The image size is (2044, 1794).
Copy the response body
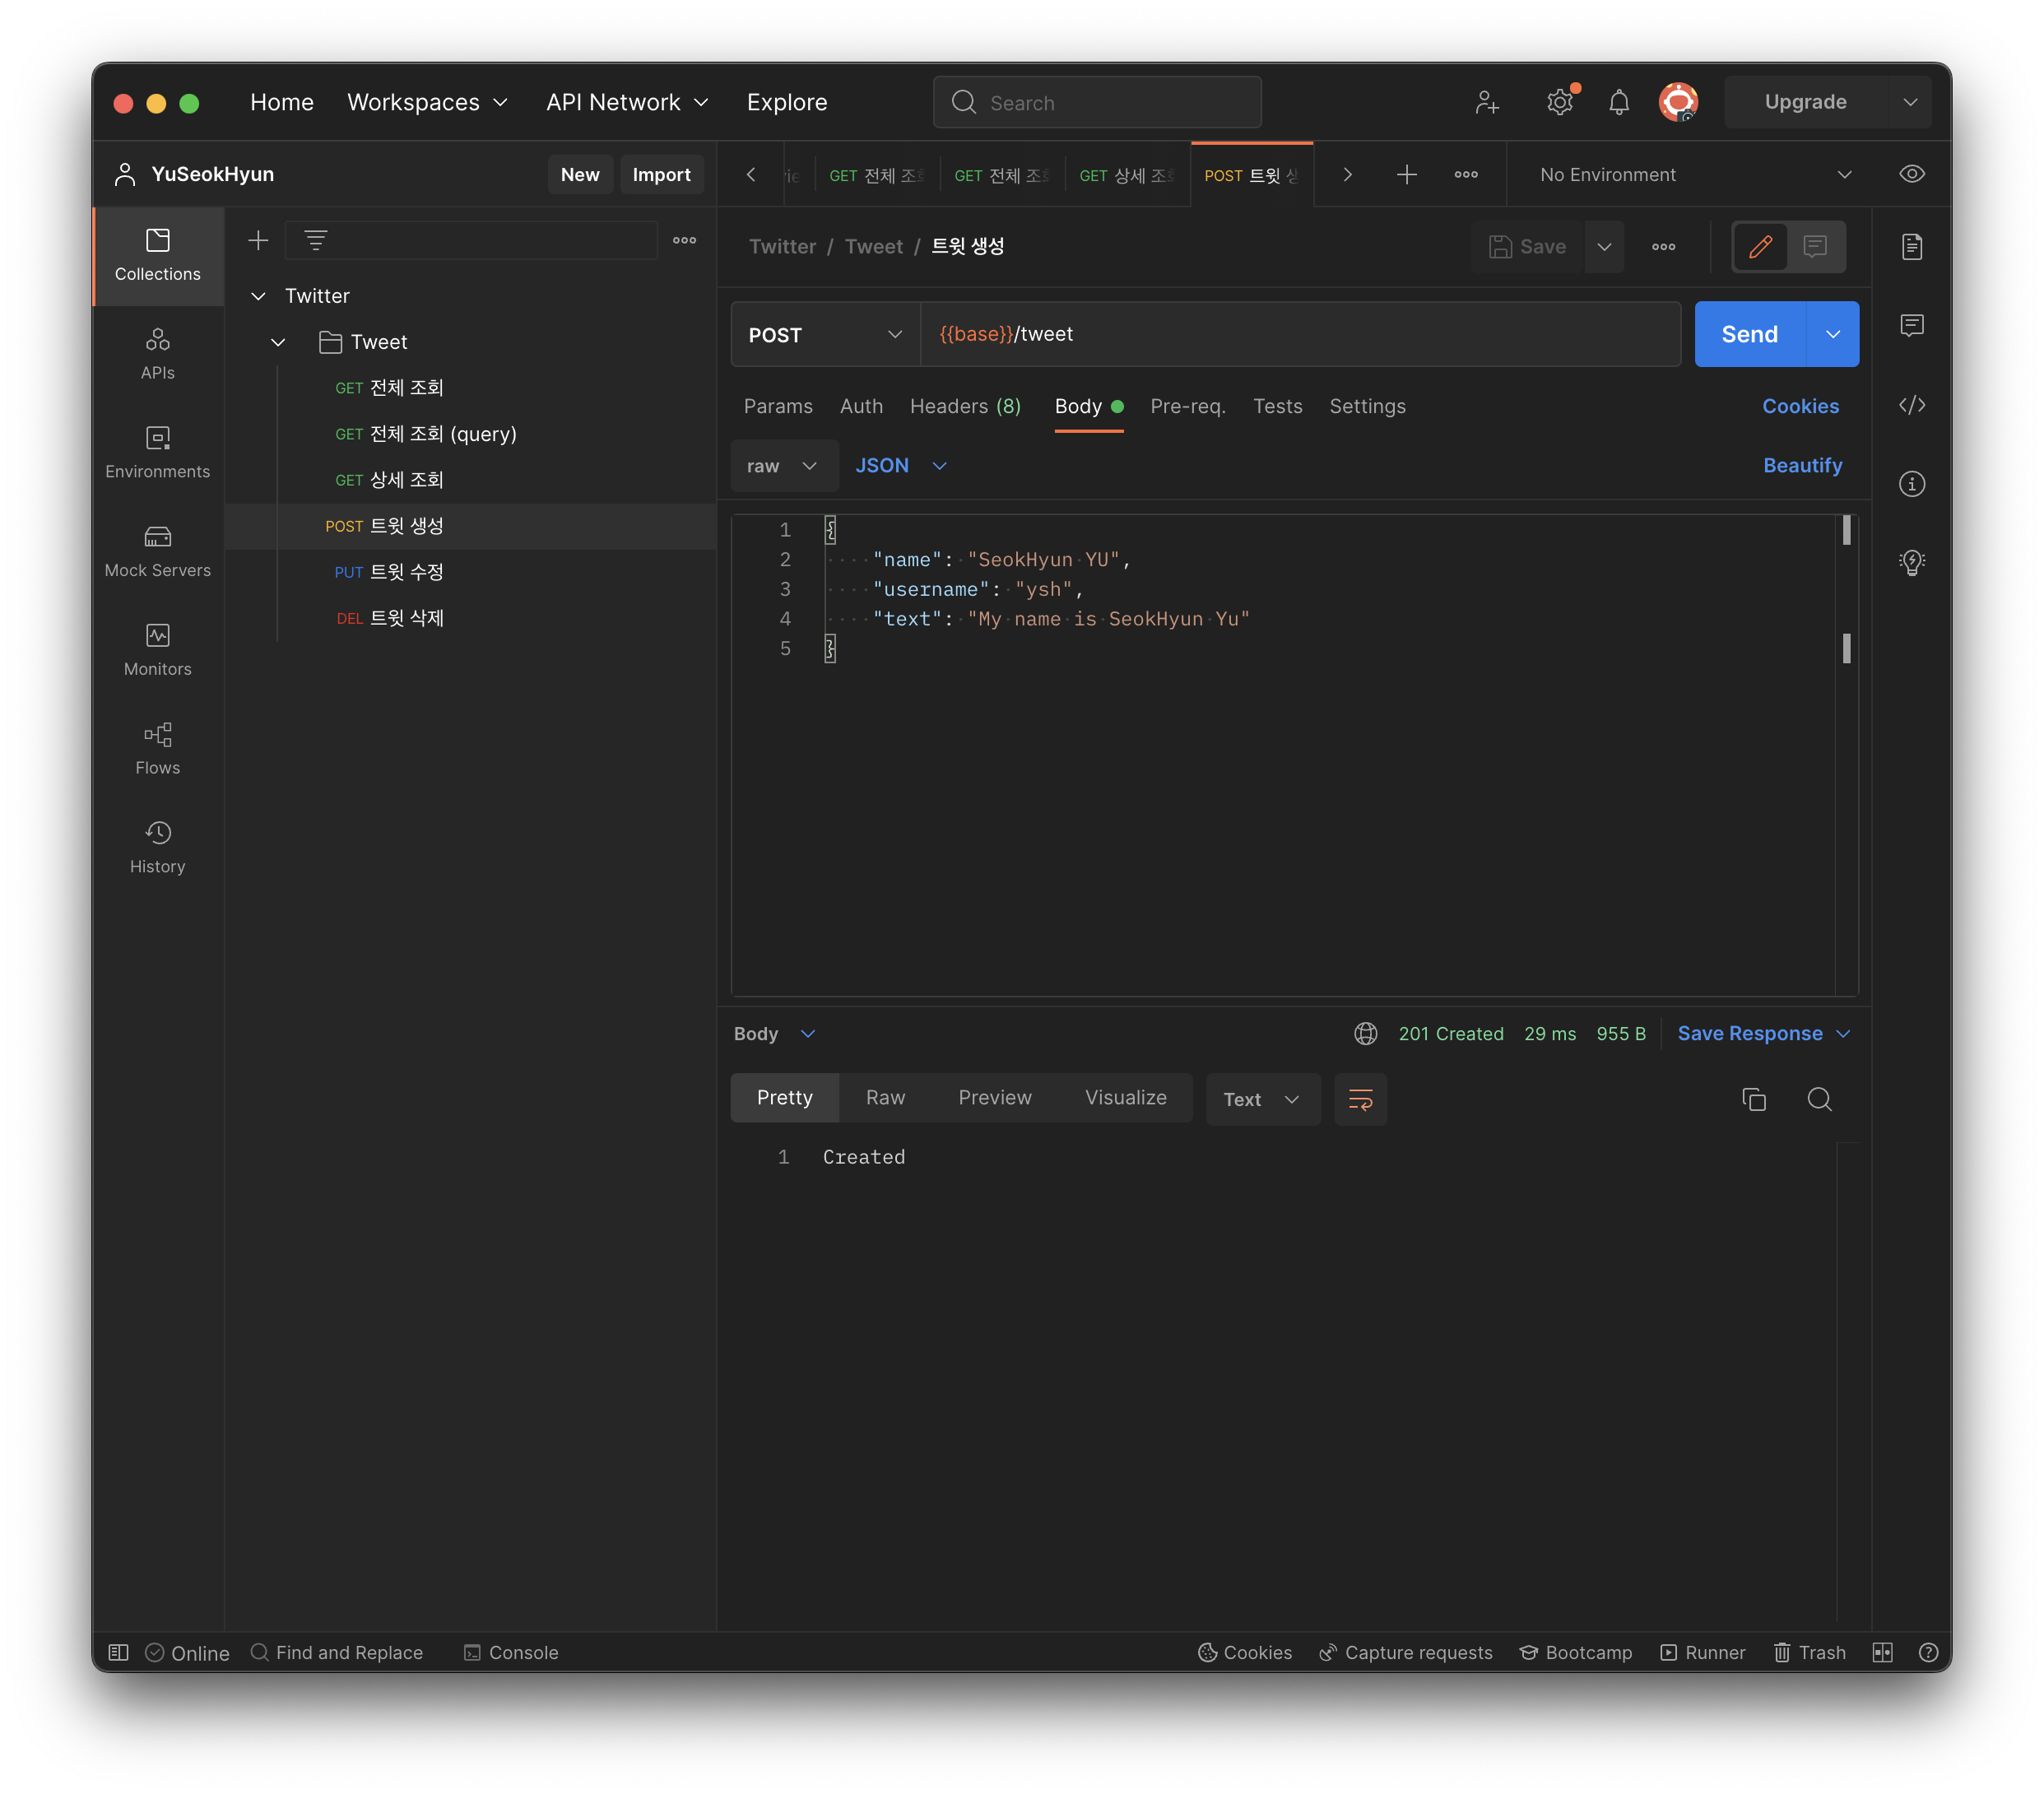point(1753,1099)
